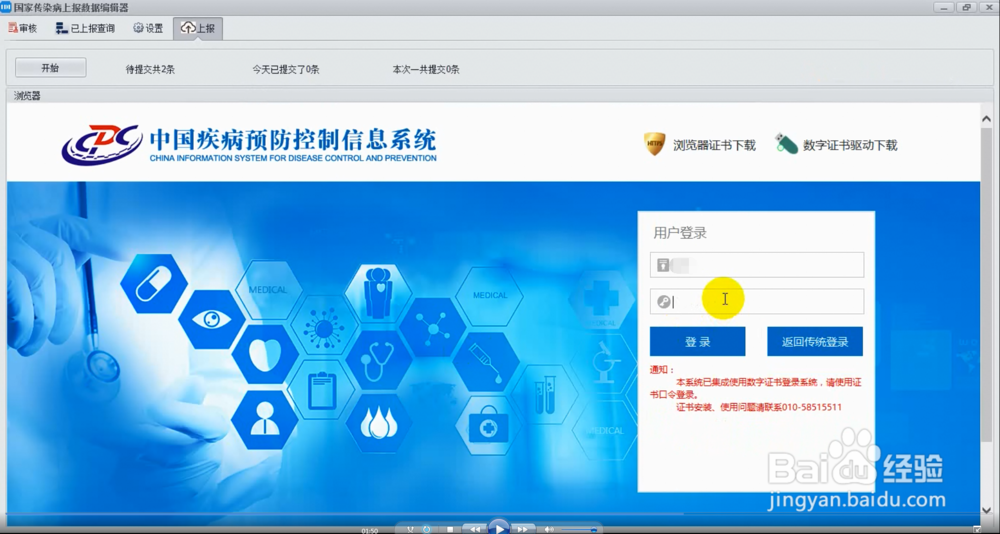1000x534 pixels.
Task: Click the 本次一共提交0条 status text
Action: (x=426, y=70)
